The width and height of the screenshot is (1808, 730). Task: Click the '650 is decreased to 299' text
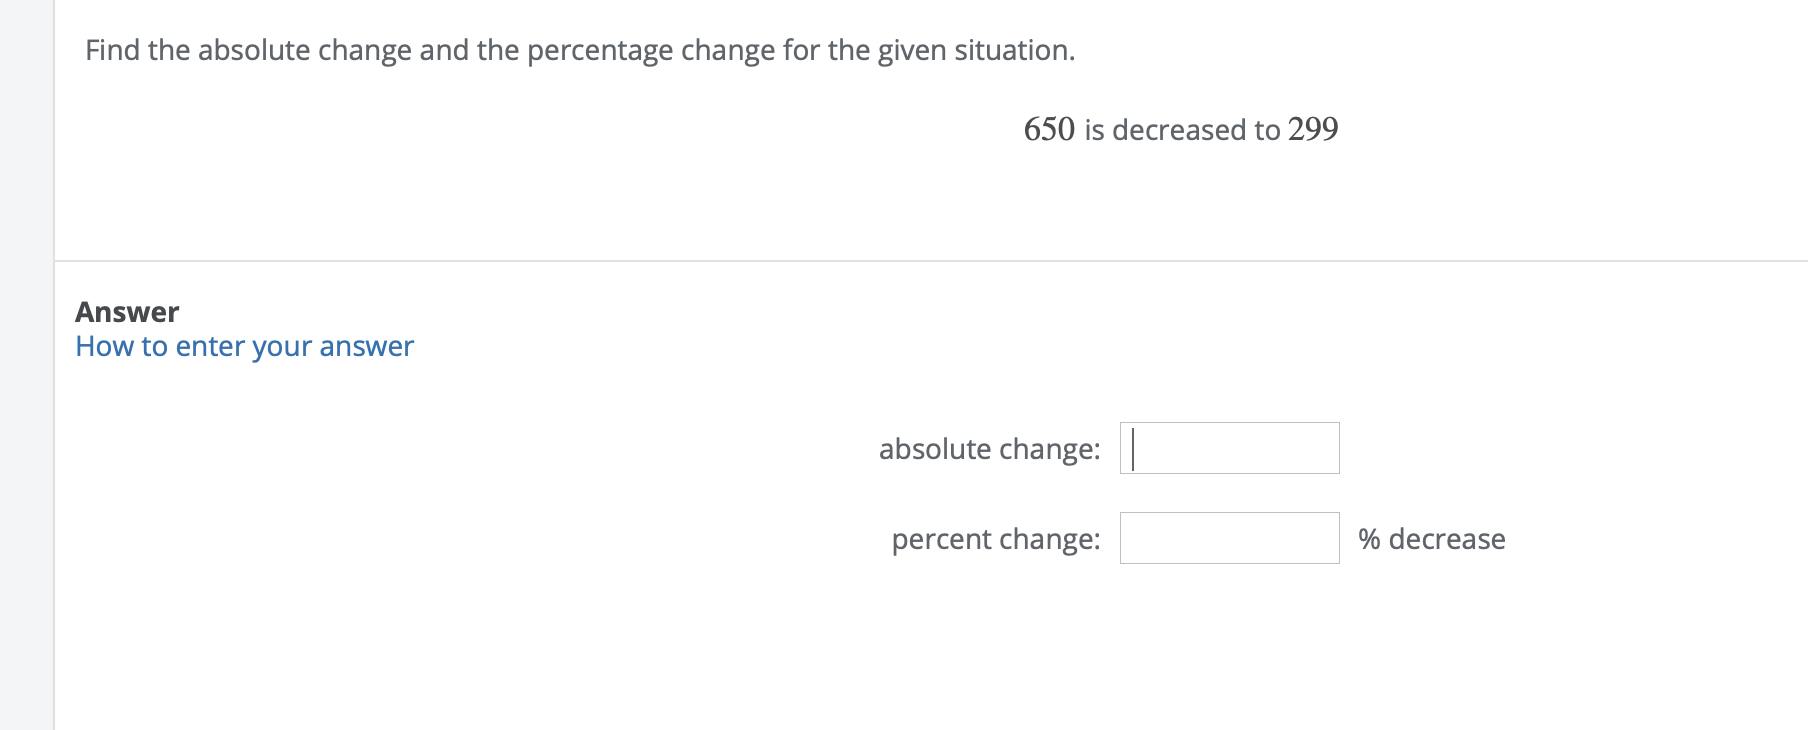[x=1181, y=128]
